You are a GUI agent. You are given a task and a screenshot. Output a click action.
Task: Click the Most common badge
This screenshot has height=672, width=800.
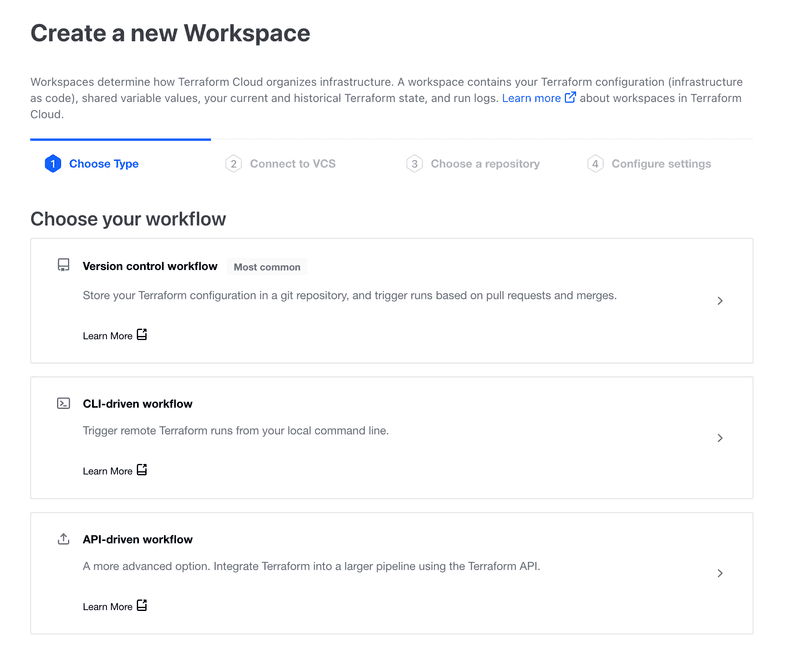(x=267, y=267)
